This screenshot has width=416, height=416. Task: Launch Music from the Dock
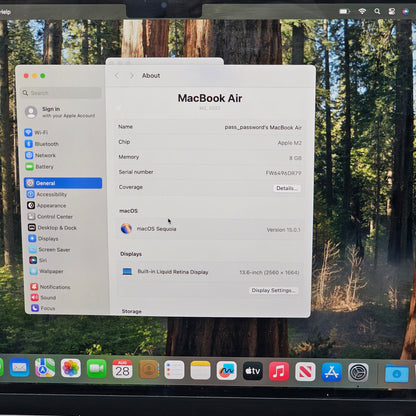[x=279, y=371]
